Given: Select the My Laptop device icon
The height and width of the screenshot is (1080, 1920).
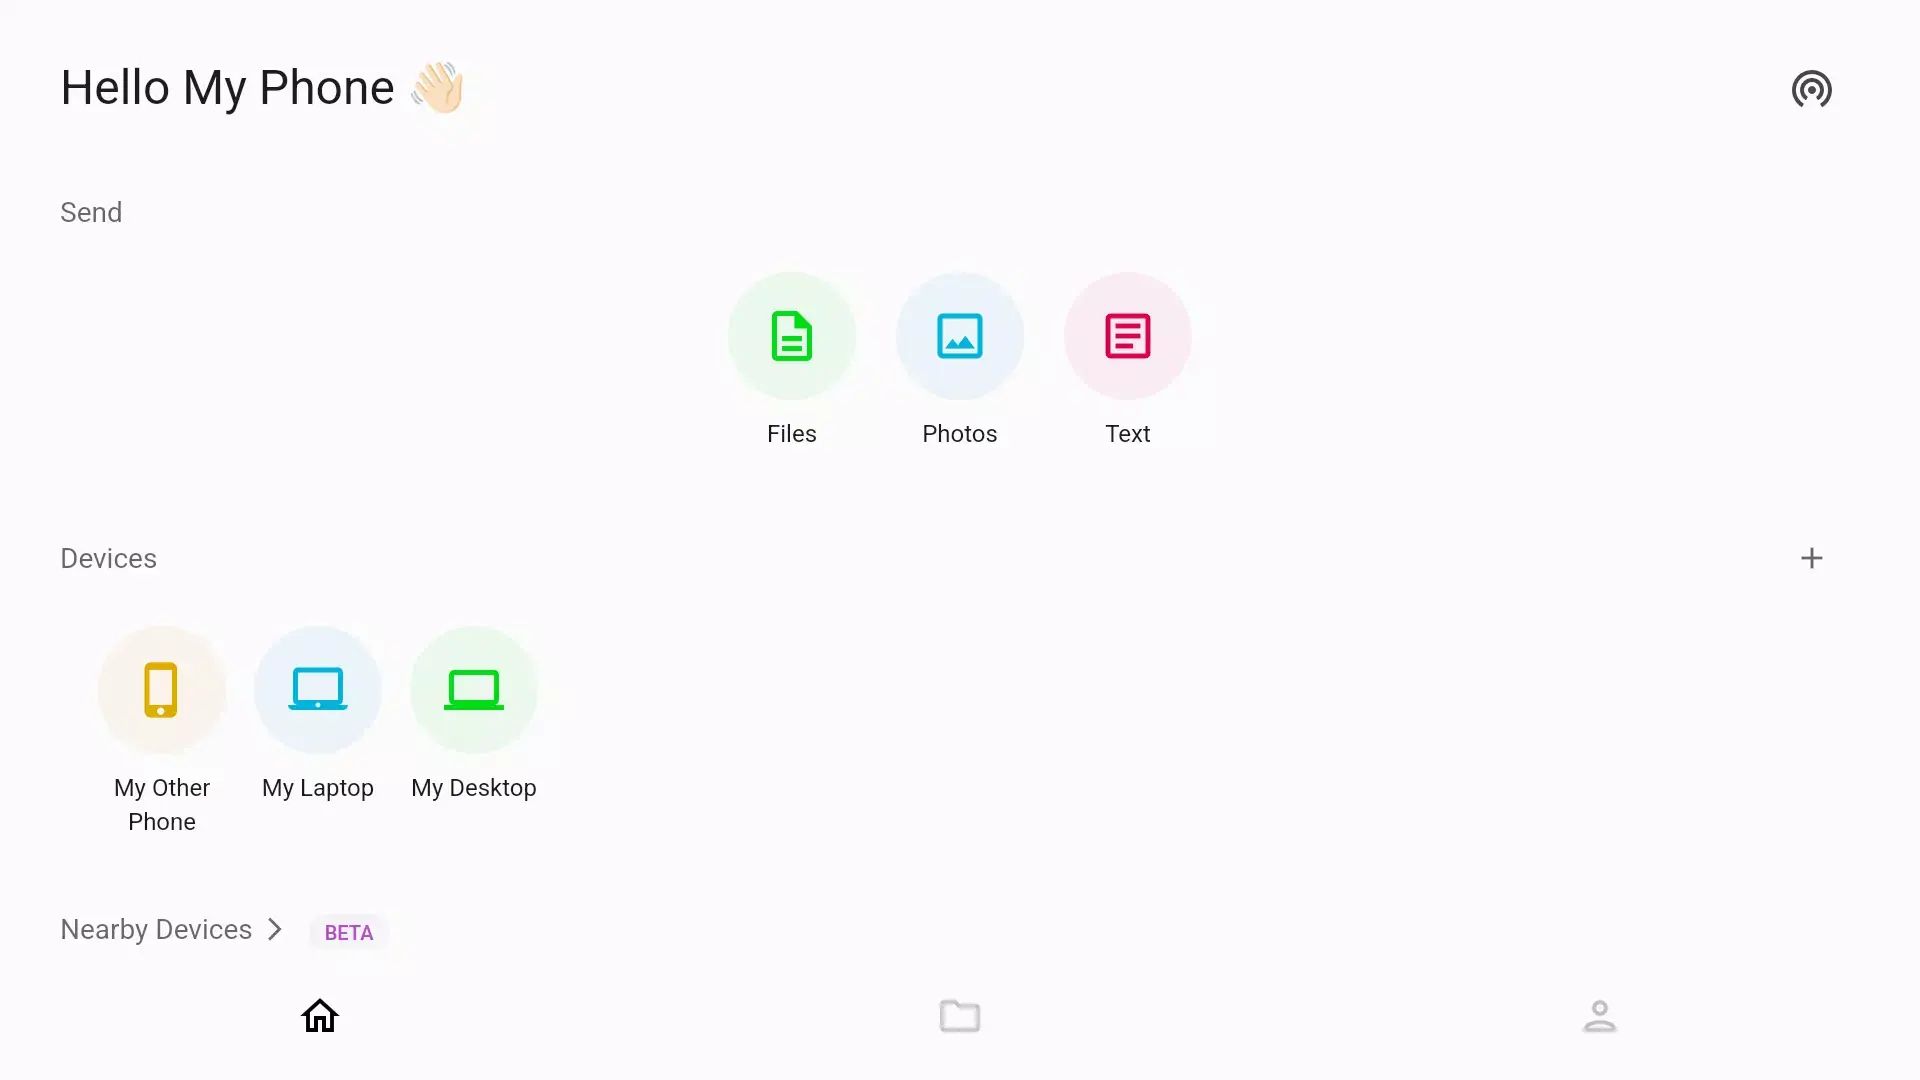Looking at the screenshot, I should pos(318,690).
